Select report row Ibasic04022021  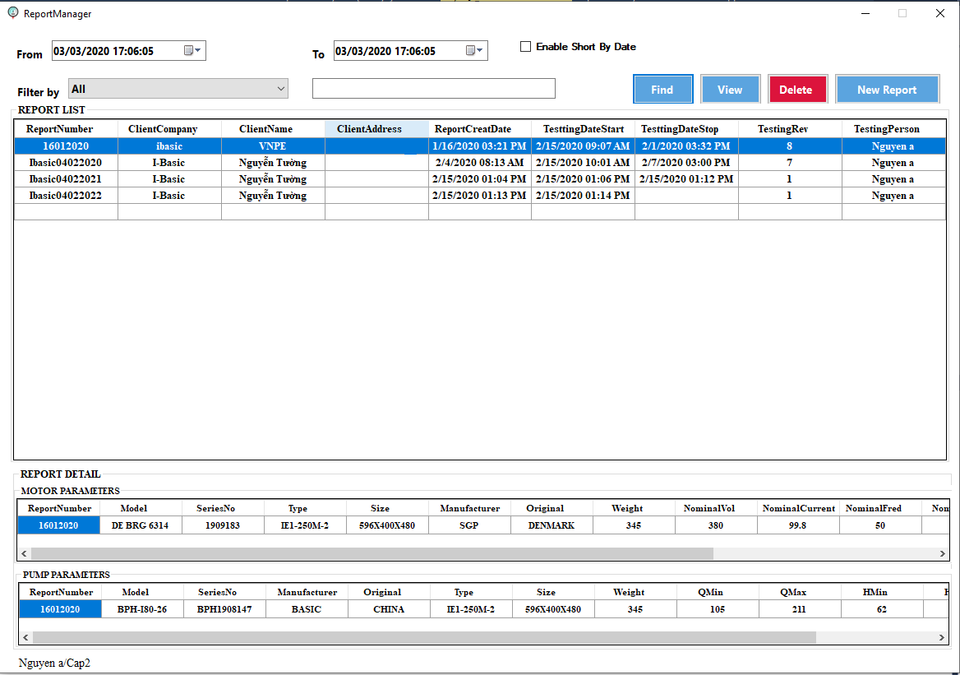pyautogui.click(x=65, y=179)
